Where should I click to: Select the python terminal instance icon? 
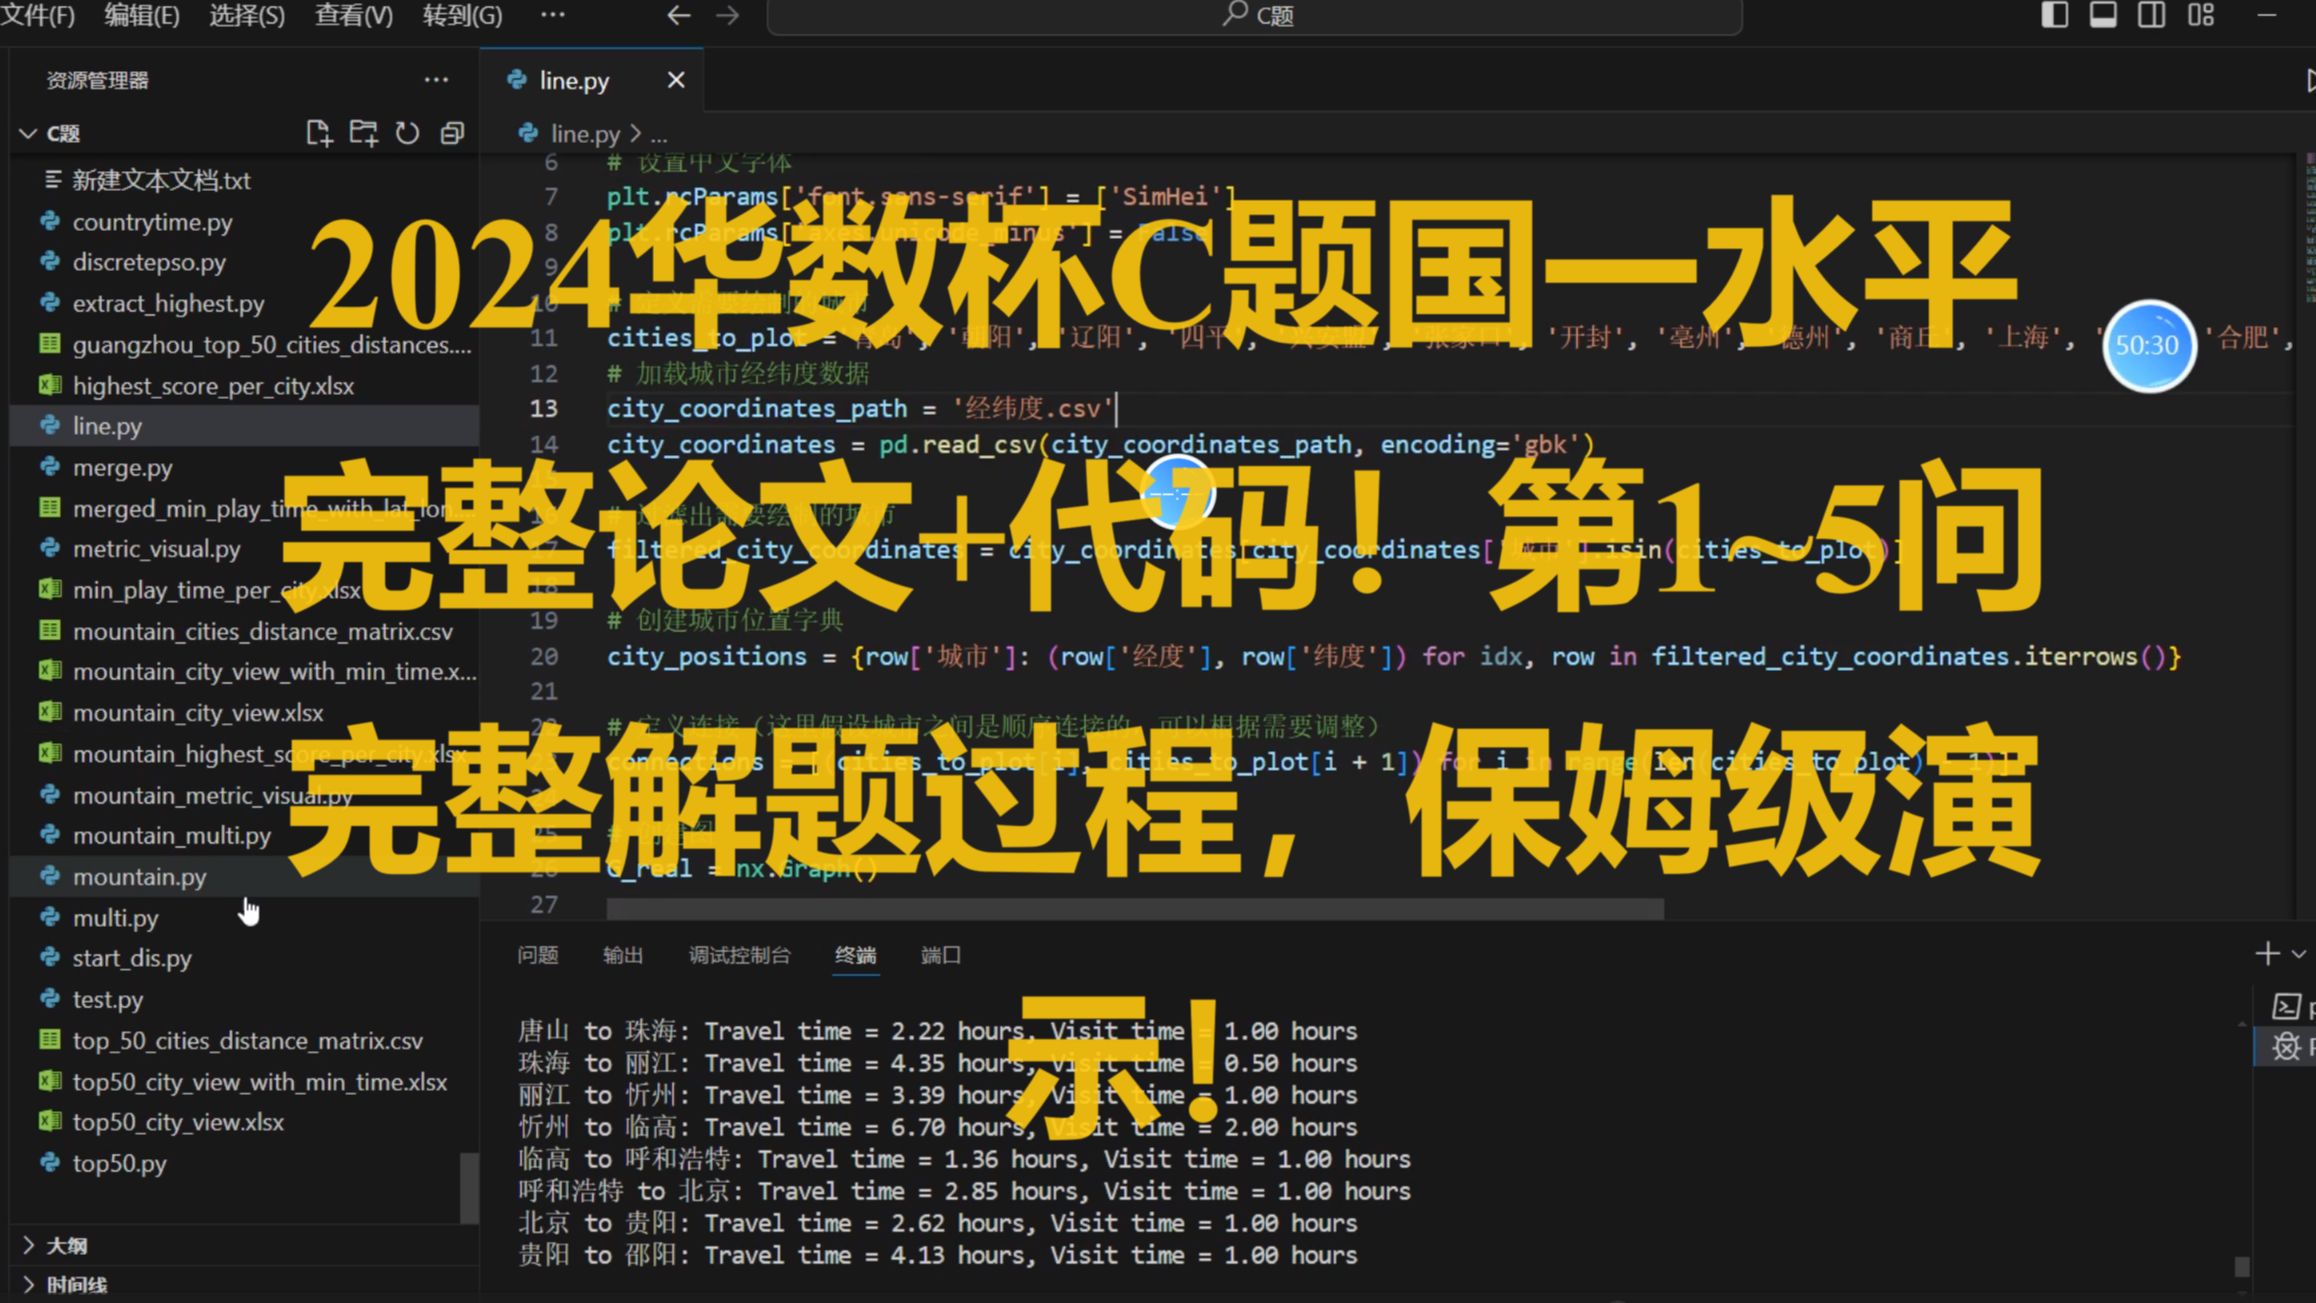click(x=2286, y=1006)
